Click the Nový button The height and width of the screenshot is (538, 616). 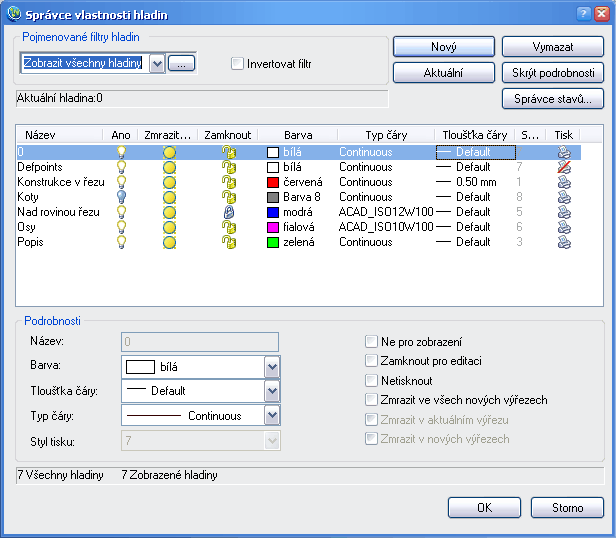tap(443, 47)
